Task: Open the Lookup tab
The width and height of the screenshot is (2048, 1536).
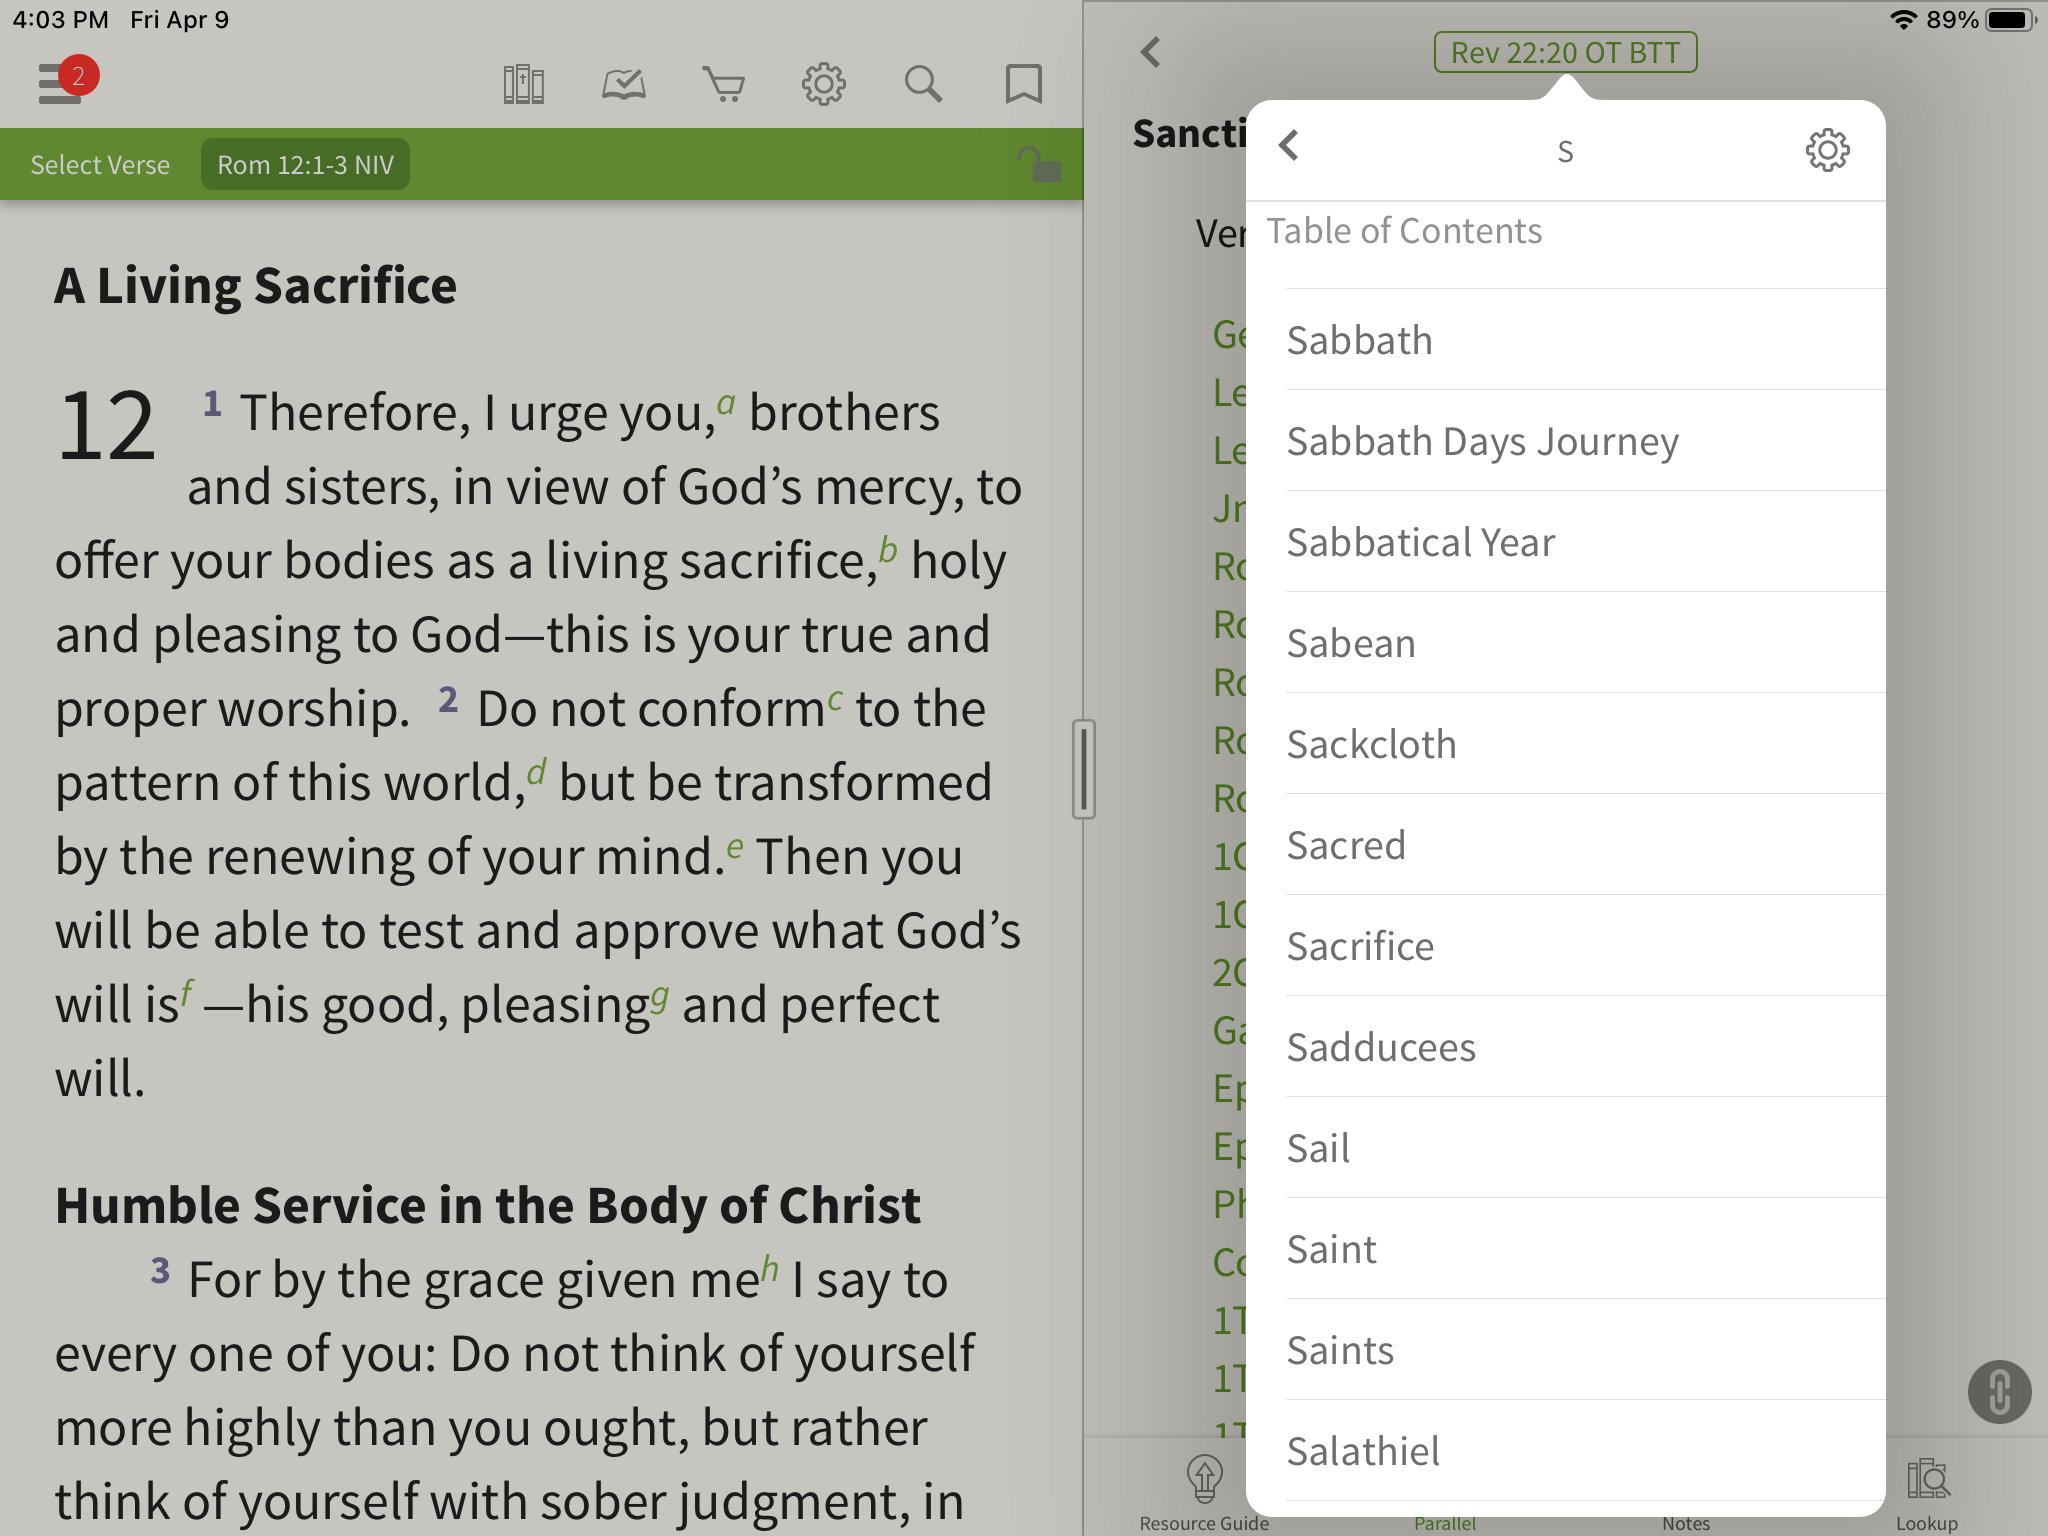Action: (1926, 1493)
